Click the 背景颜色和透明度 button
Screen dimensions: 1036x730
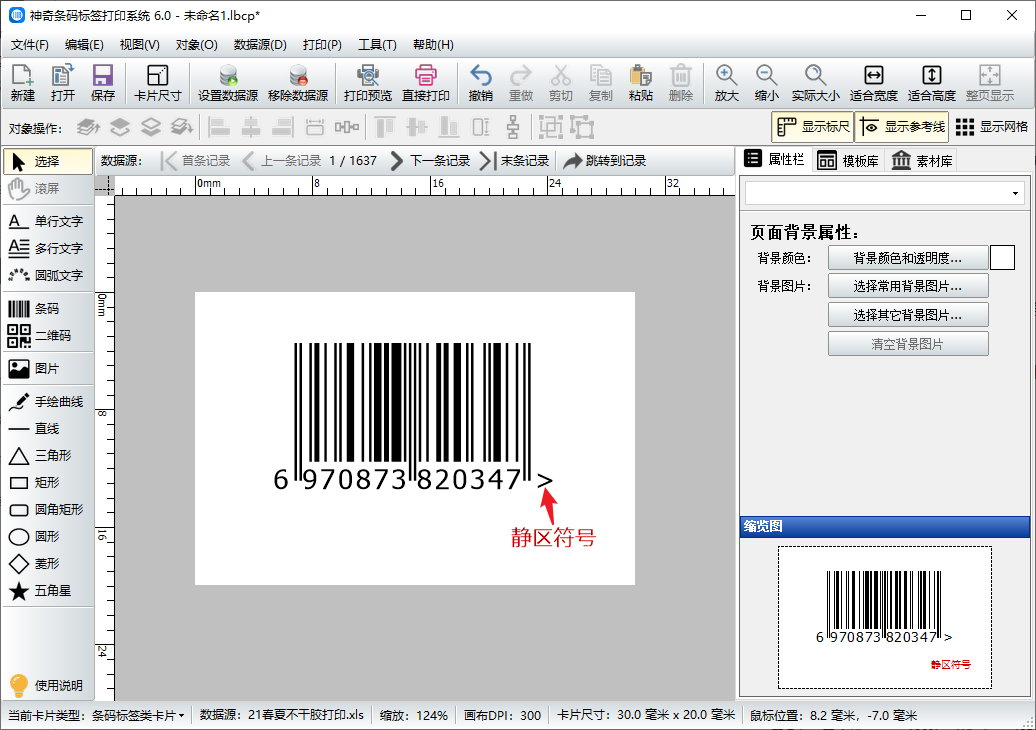coord(907,258)
